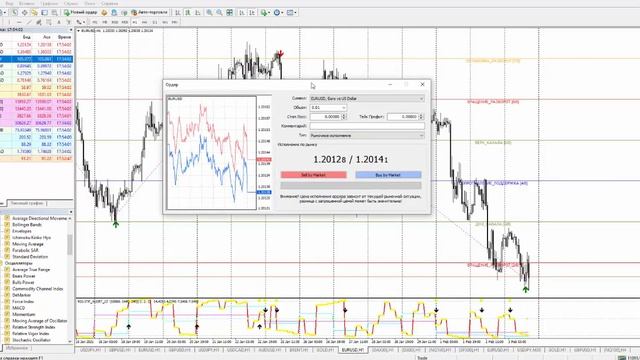This screenshot has width=640, height=360.
Task: Switch timeframe to H4
Action: click(144, 22)
